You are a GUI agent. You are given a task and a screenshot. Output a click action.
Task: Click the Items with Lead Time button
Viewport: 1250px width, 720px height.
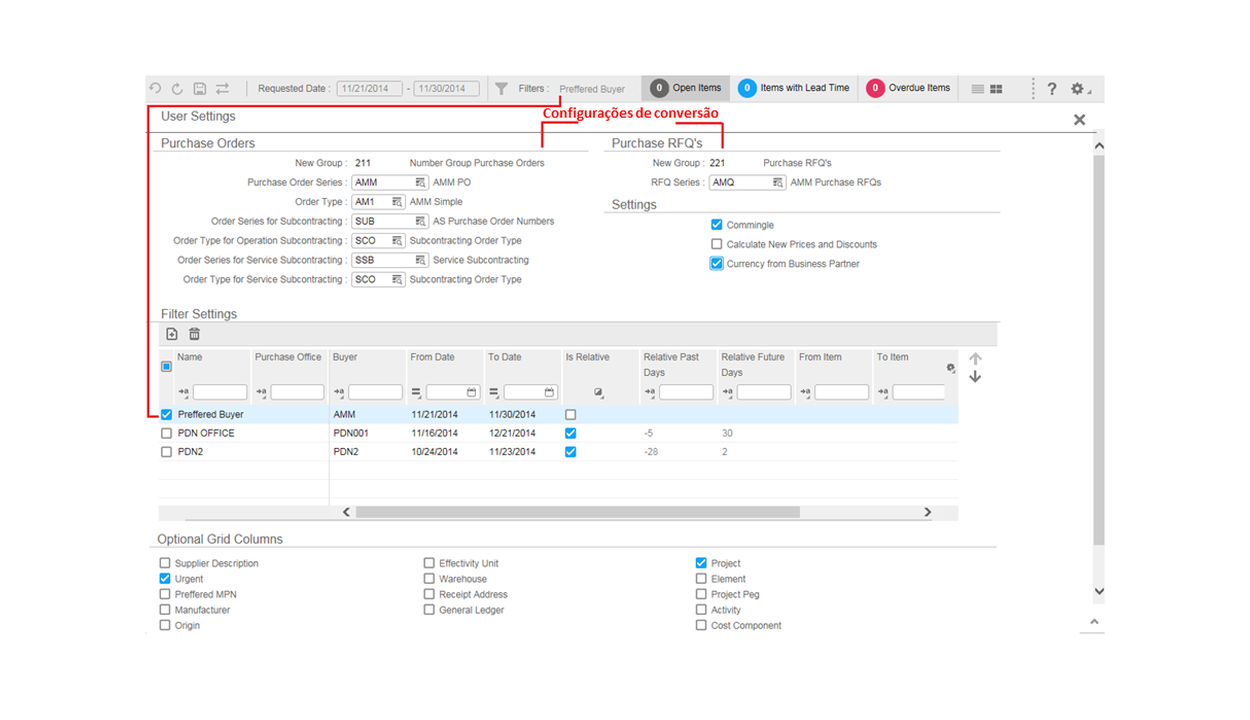click(x=794, y=88)
